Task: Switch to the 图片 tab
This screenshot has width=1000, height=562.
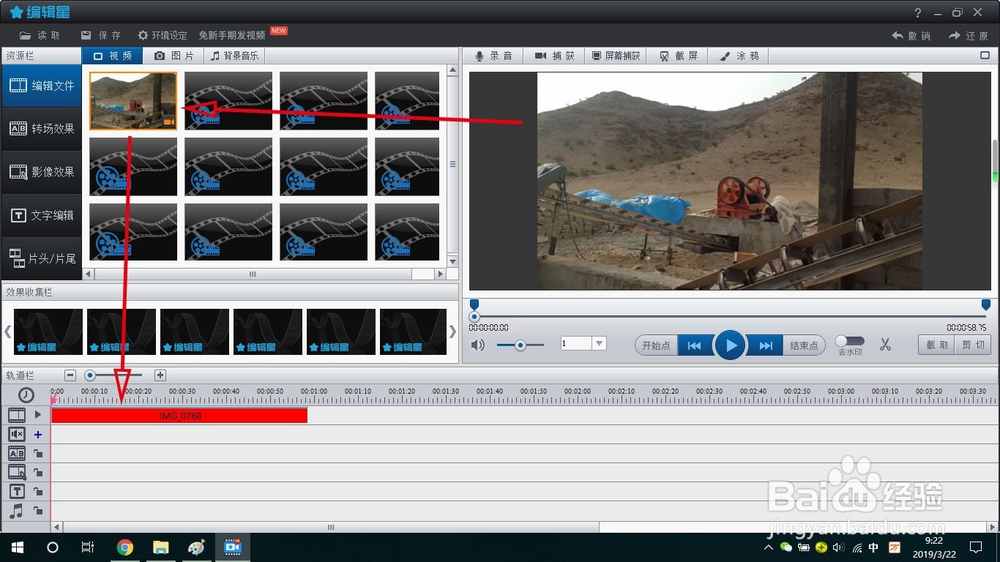Action: (174, 56)
